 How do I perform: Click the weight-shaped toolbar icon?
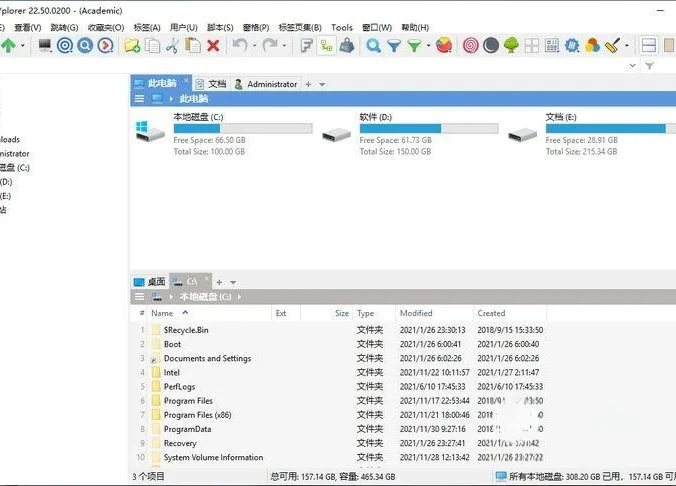347,45
